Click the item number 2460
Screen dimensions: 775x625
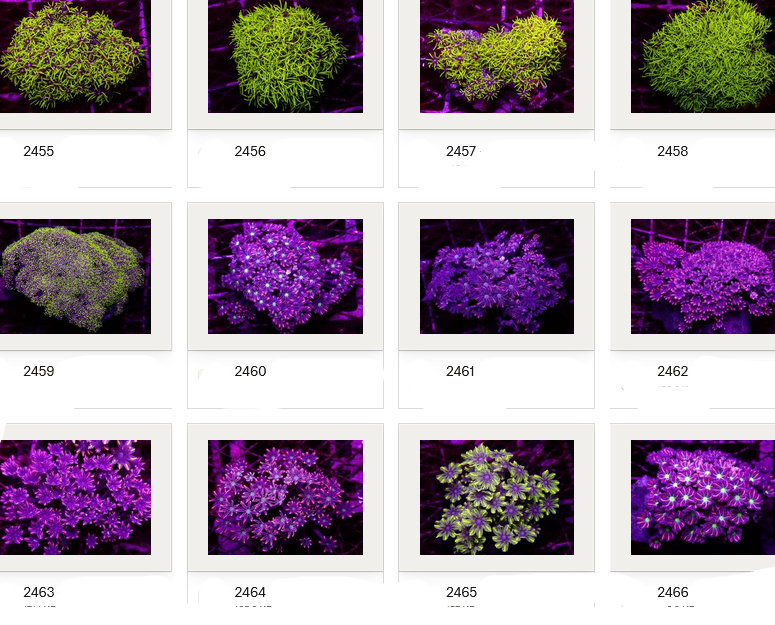pos(250,371)
